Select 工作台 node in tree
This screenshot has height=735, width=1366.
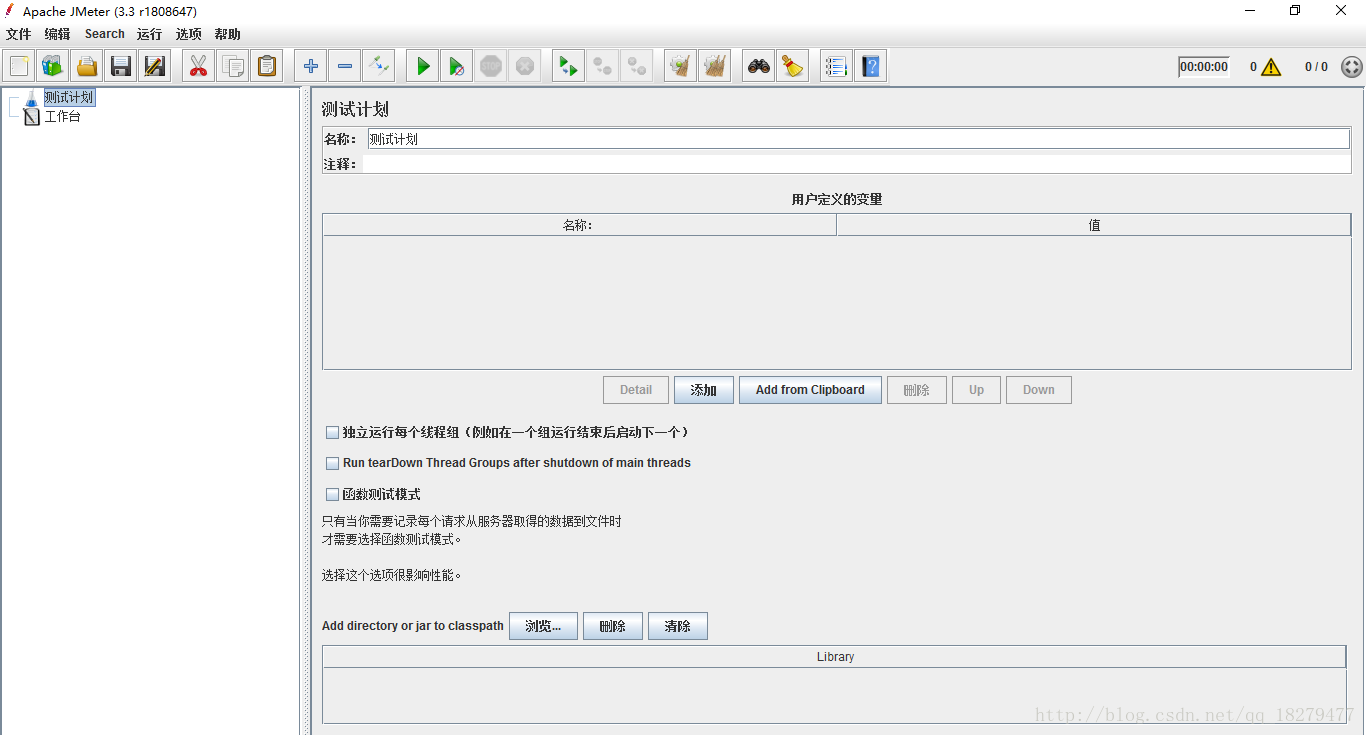[x=62, y=116]
